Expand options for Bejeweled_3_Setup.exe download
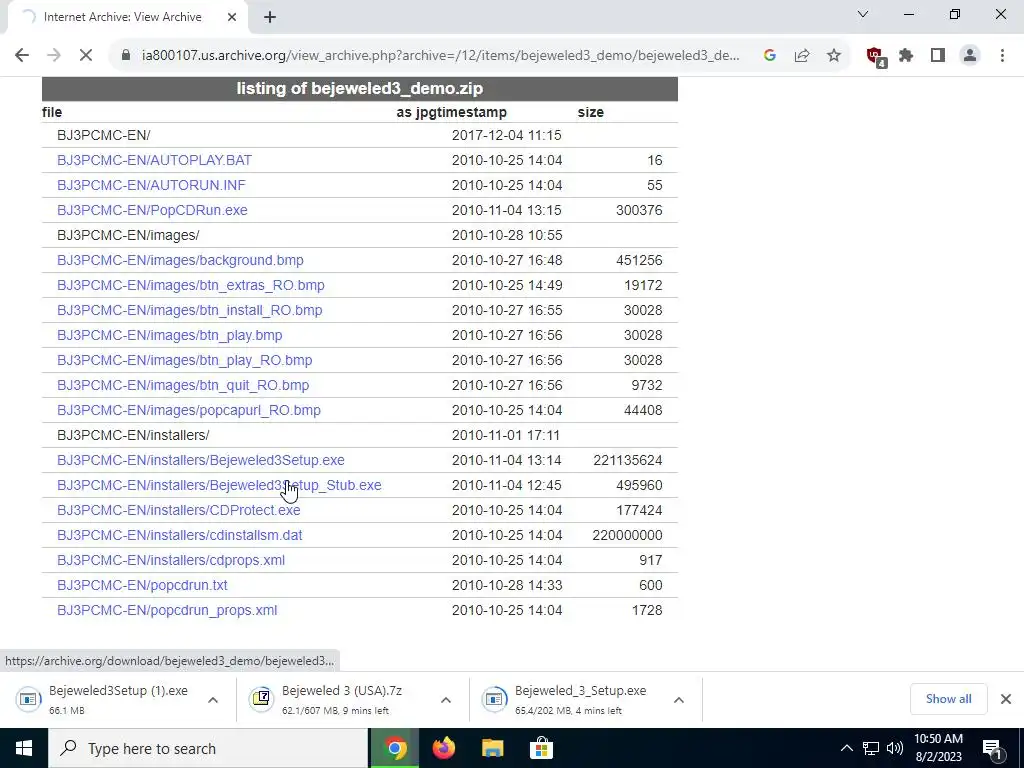Screen dimensions: 1024x768 click(679, 699)
